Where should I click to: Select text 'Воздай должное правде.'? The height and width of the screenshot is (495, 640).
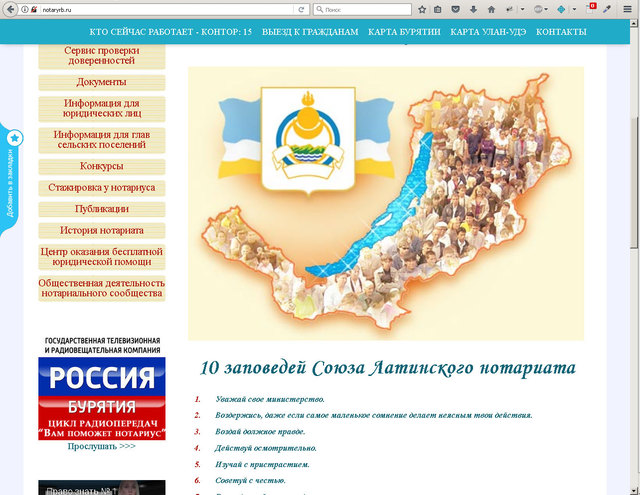coord(260,432)
